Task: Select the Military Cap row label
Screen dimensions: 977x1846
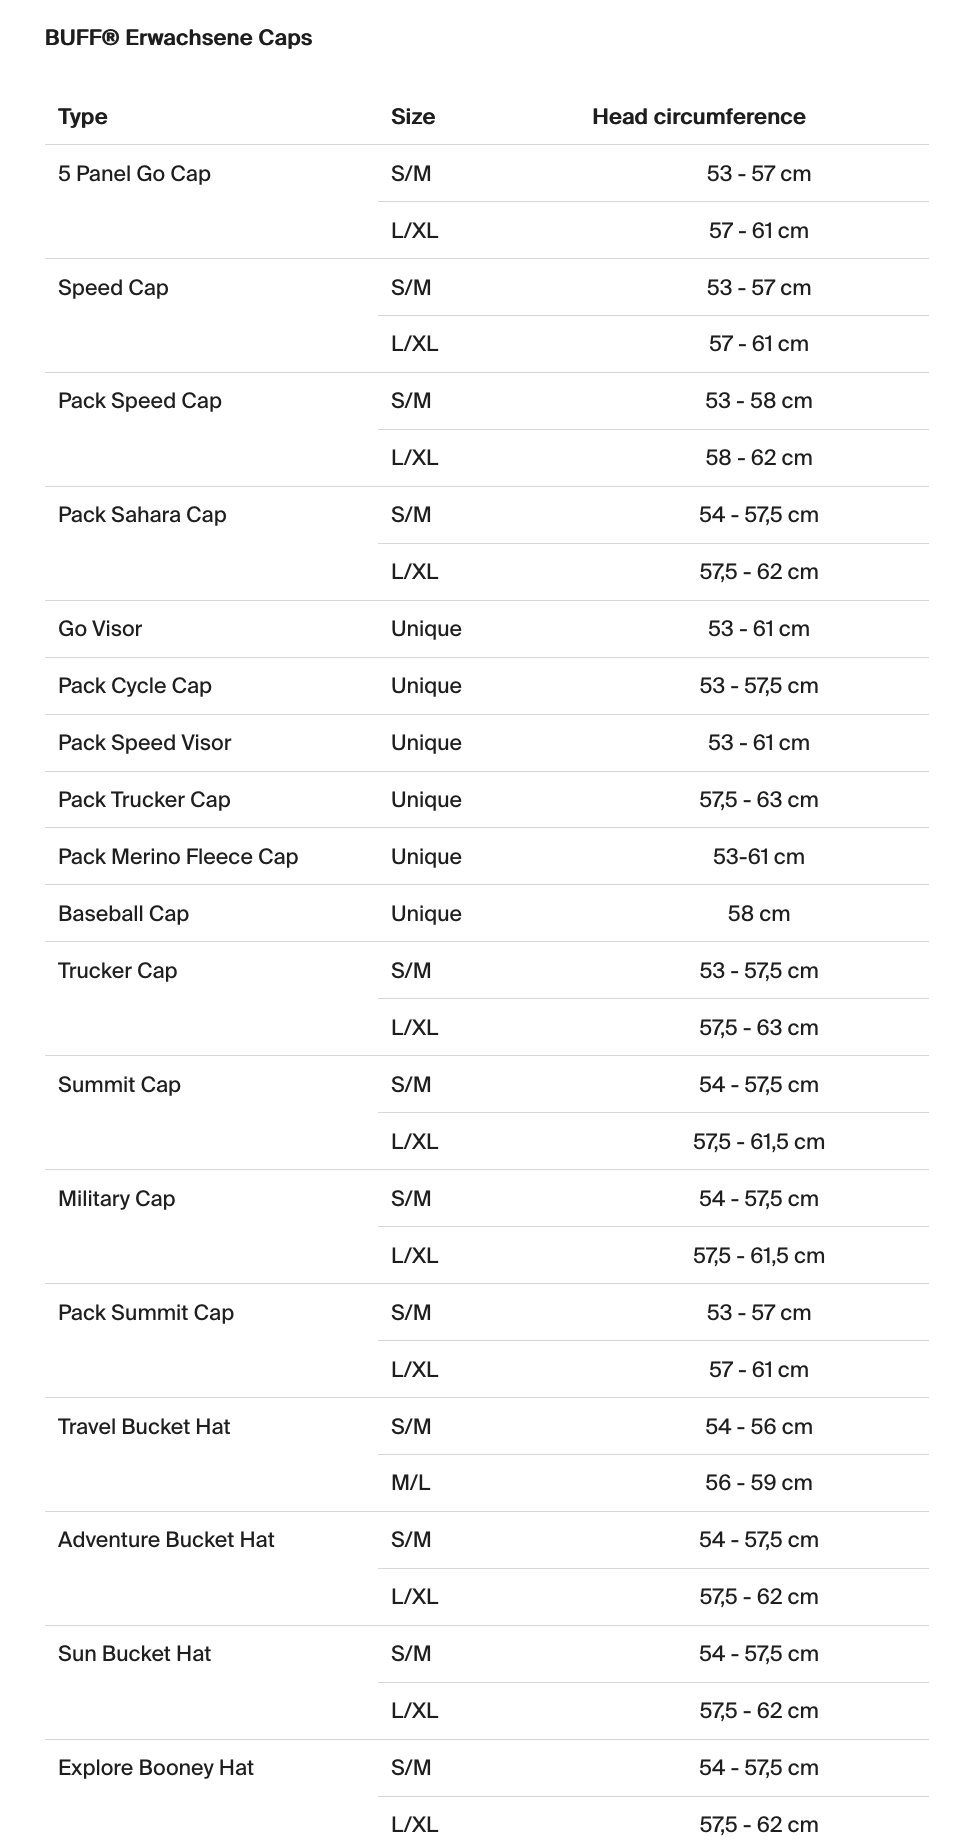Action: point(116,1199)
